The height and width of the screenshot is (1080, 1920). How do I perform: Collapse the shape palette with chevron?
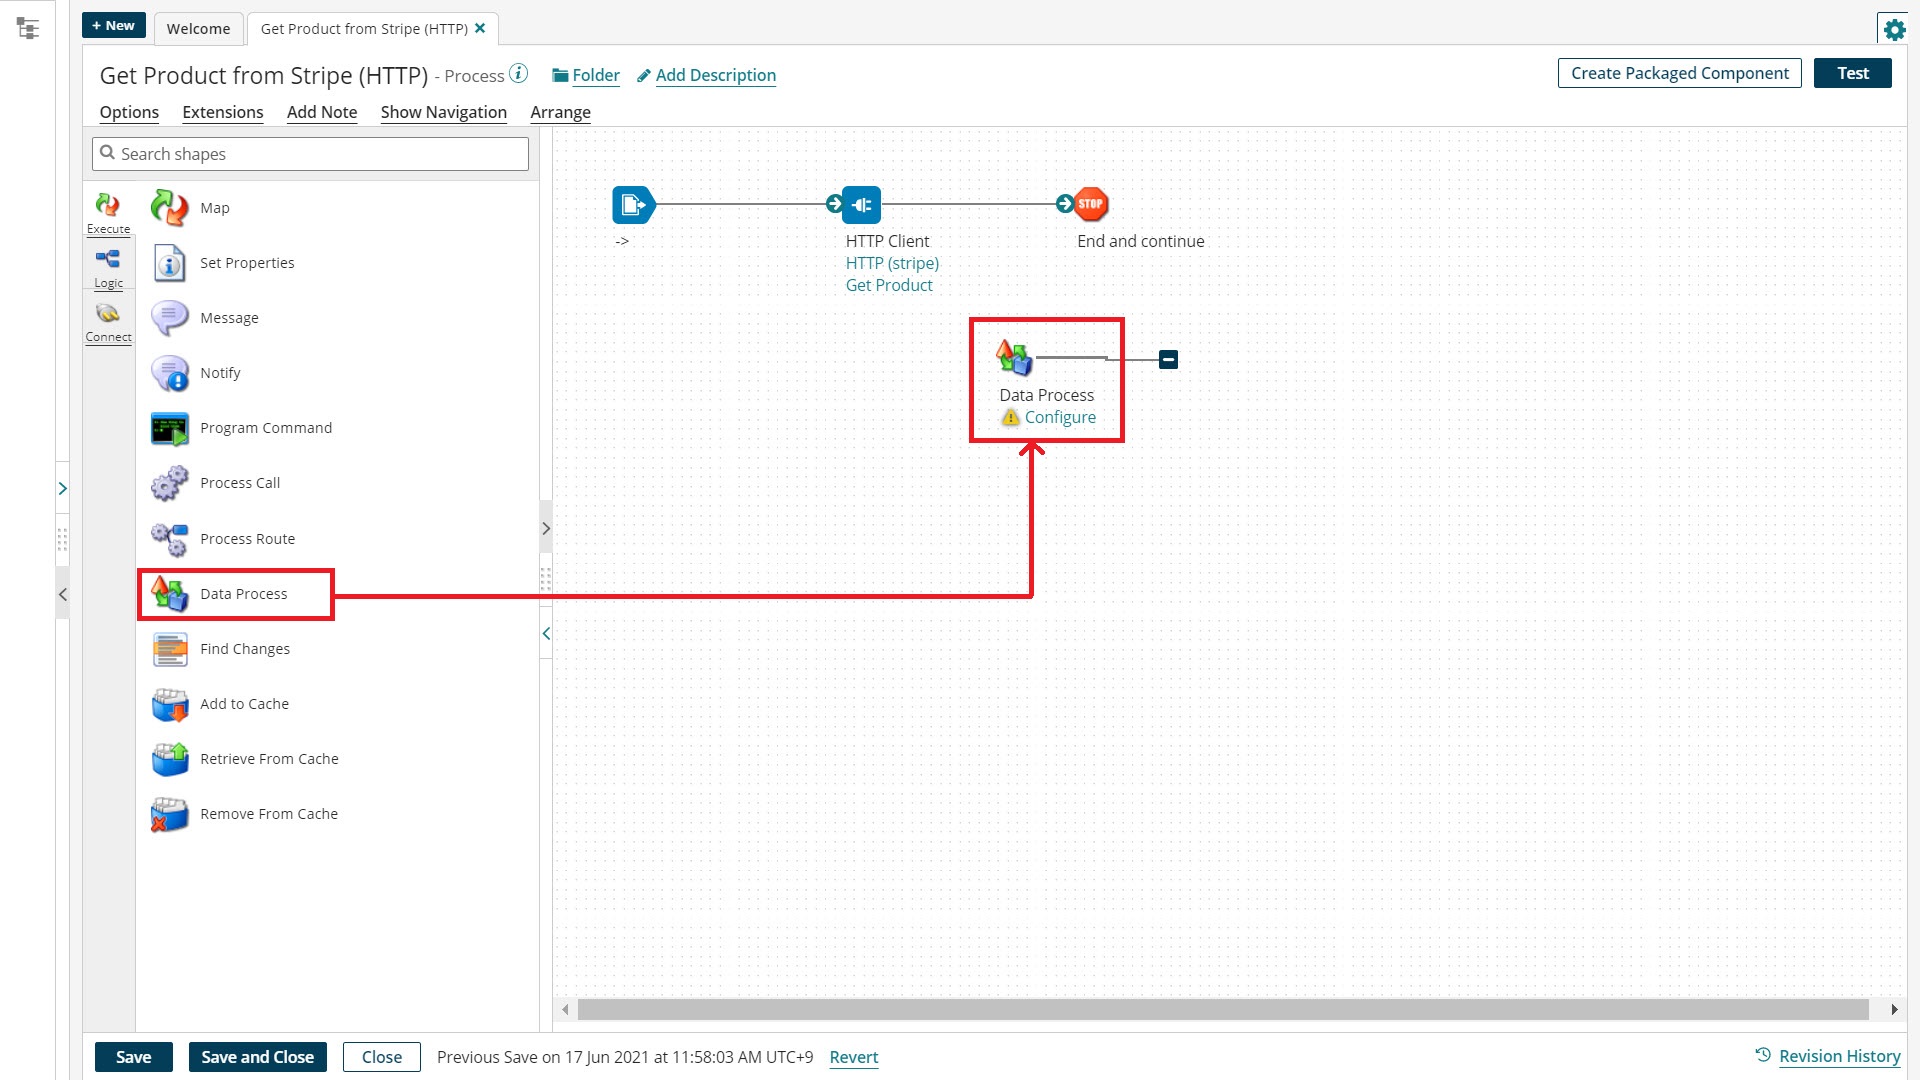point(546,633)
